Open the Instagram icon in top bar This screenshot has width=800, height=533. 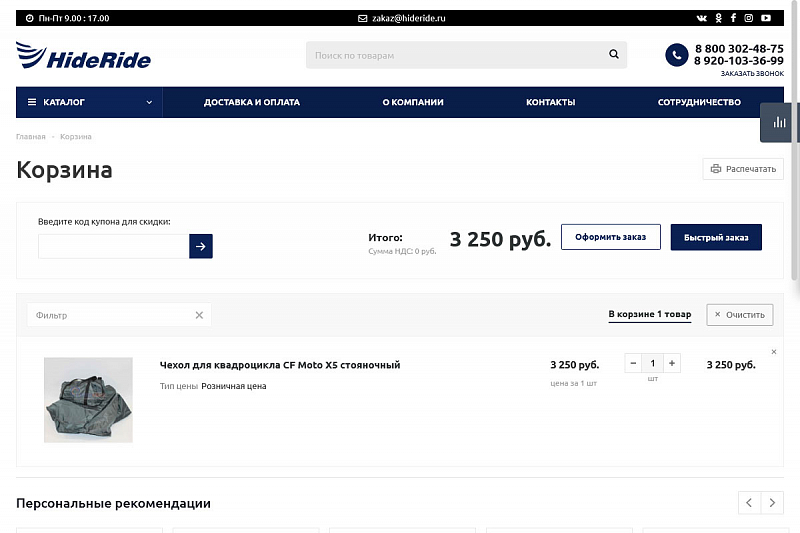point(748,18)
